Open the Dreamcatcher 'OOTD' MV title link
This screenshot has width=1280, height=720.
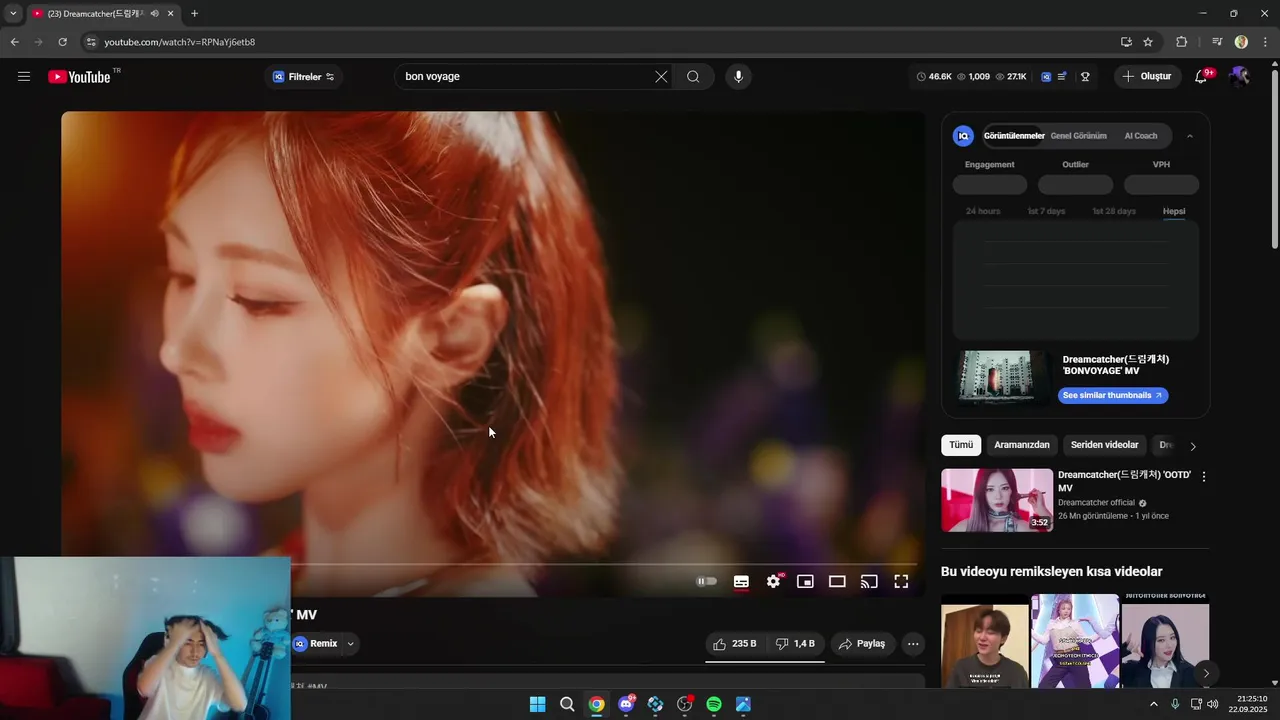coord(1124,481)
